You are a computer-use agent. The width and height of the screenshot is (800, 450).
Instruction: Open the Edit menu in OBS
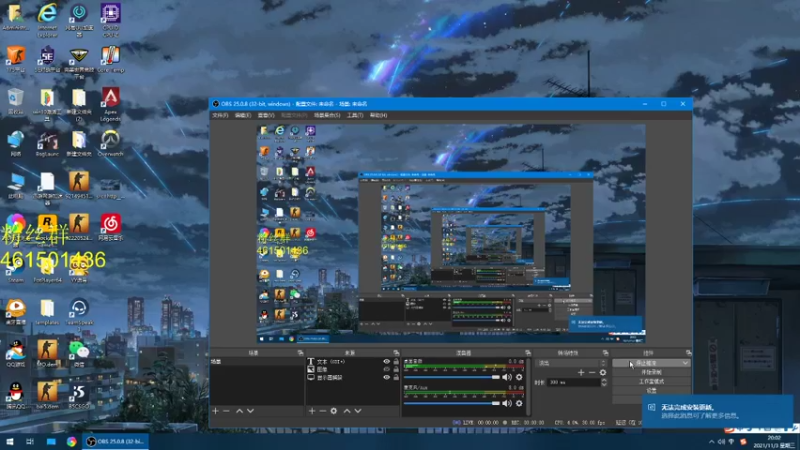click(x=243, y=115)
